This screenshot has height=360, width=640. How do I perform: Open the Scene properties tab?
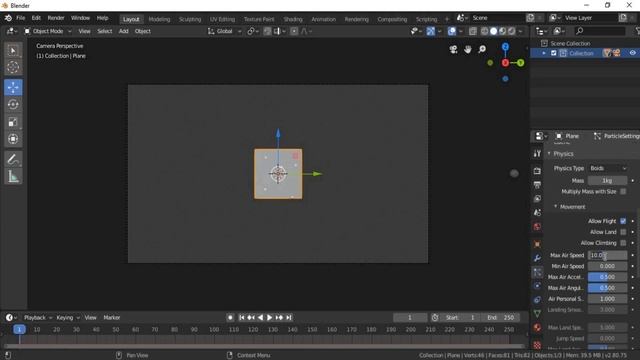[537, 213]
